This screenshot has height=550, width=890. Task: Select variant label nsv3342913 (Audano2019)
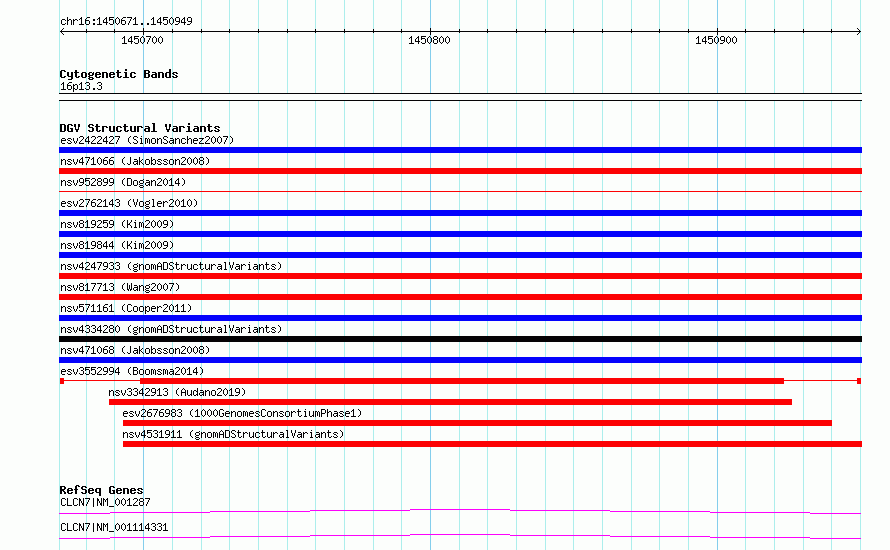coord(177,392)
